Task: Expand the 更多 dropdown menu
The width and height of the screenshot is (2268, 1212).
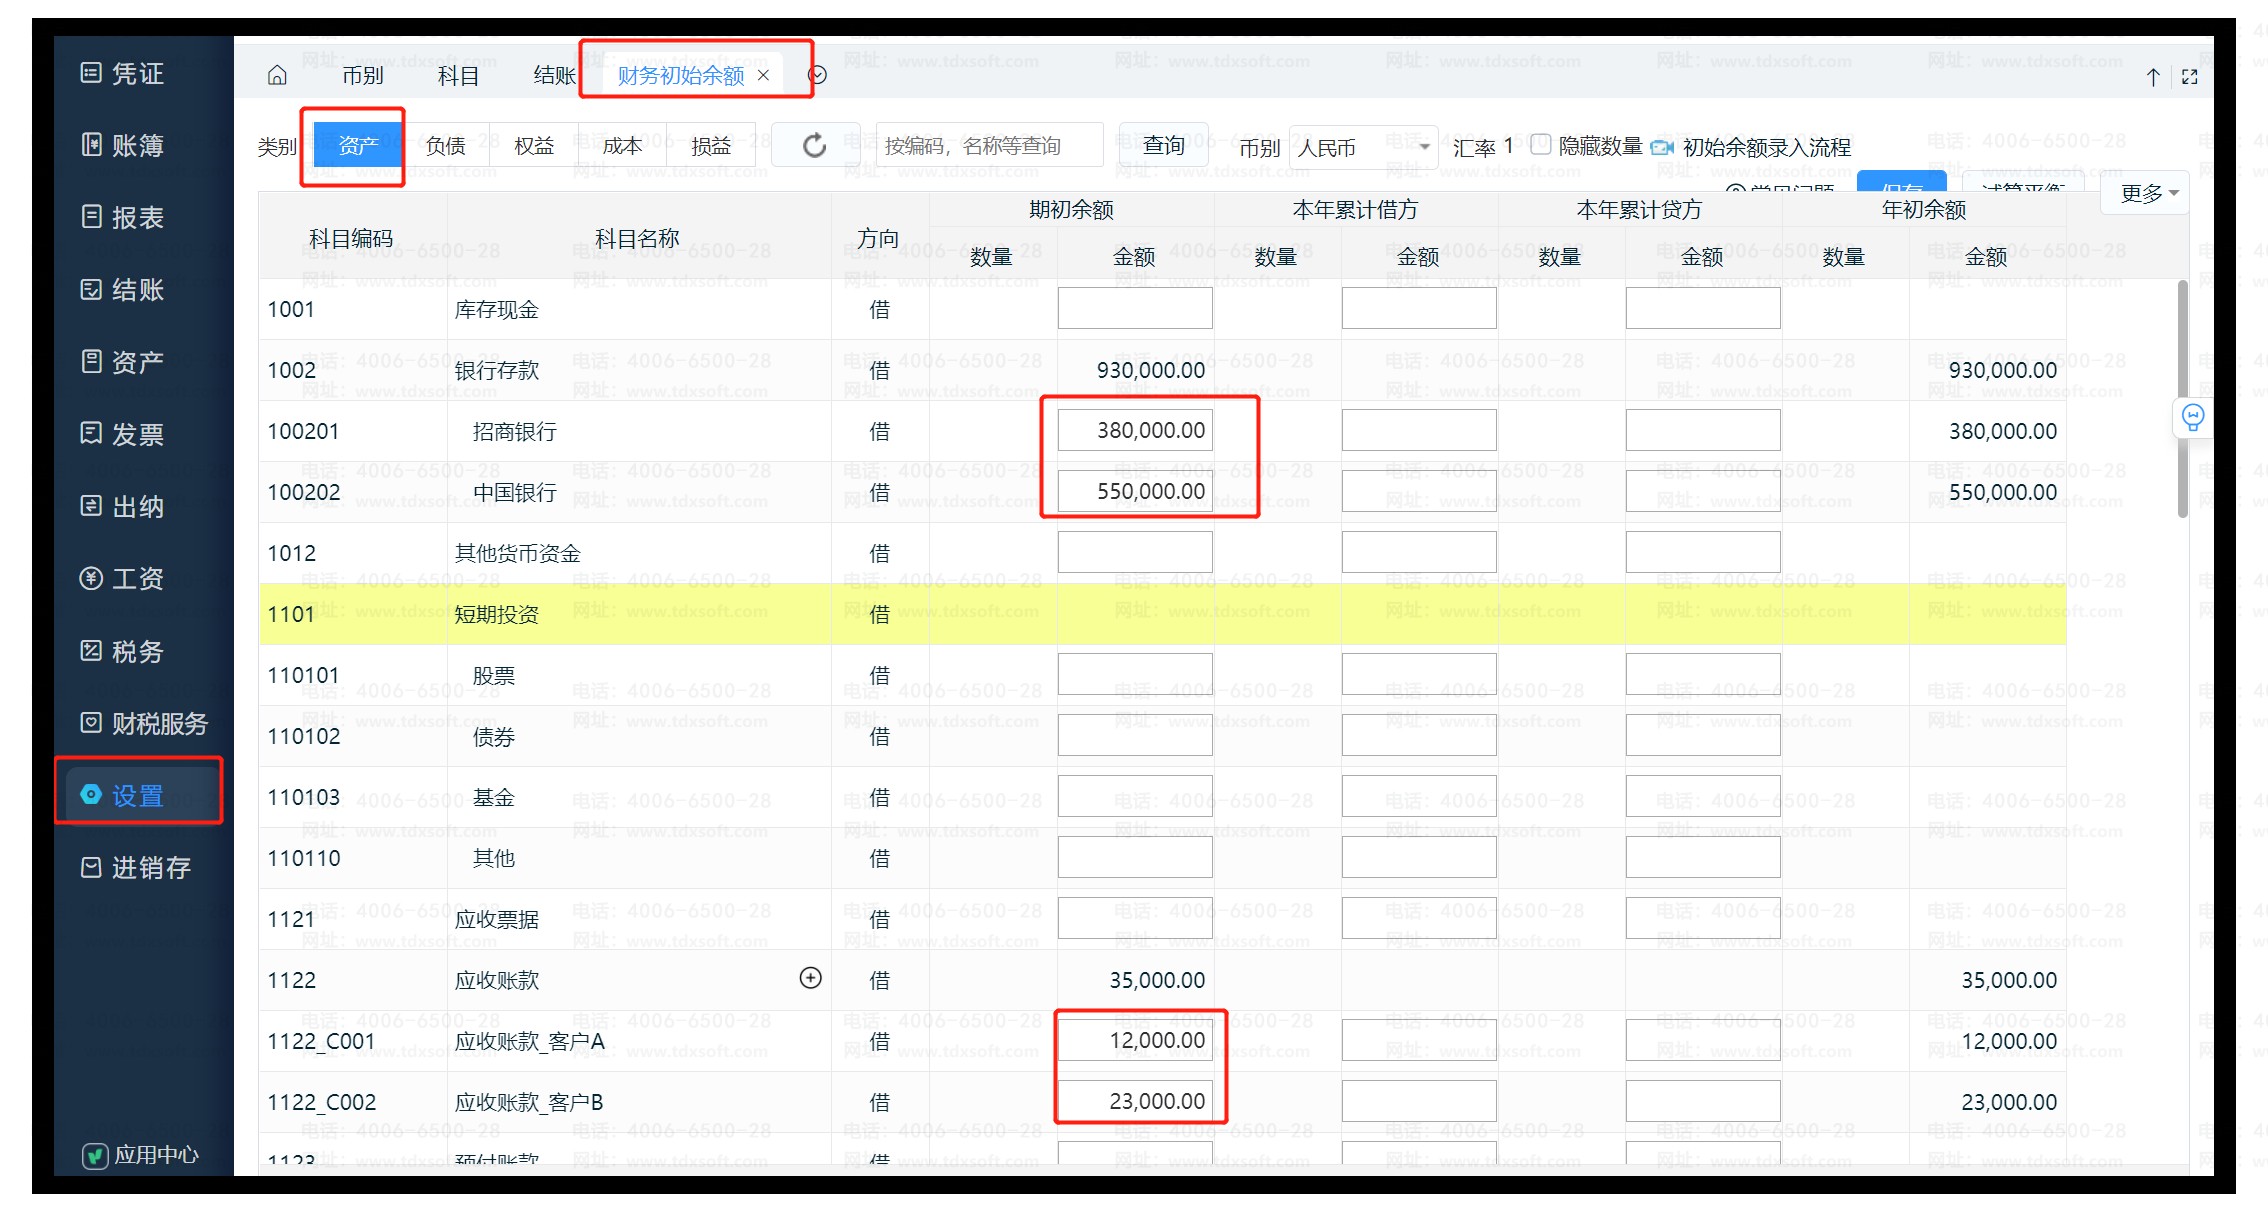Action: pyautogui.click(x=2149, y=193)
